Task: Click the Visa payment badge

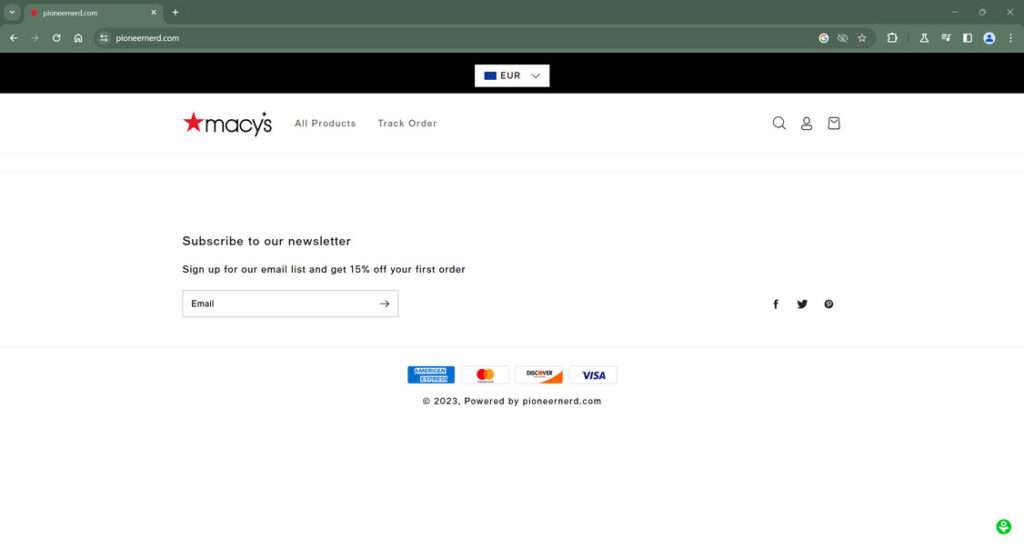Action: [x=594, y=375]
